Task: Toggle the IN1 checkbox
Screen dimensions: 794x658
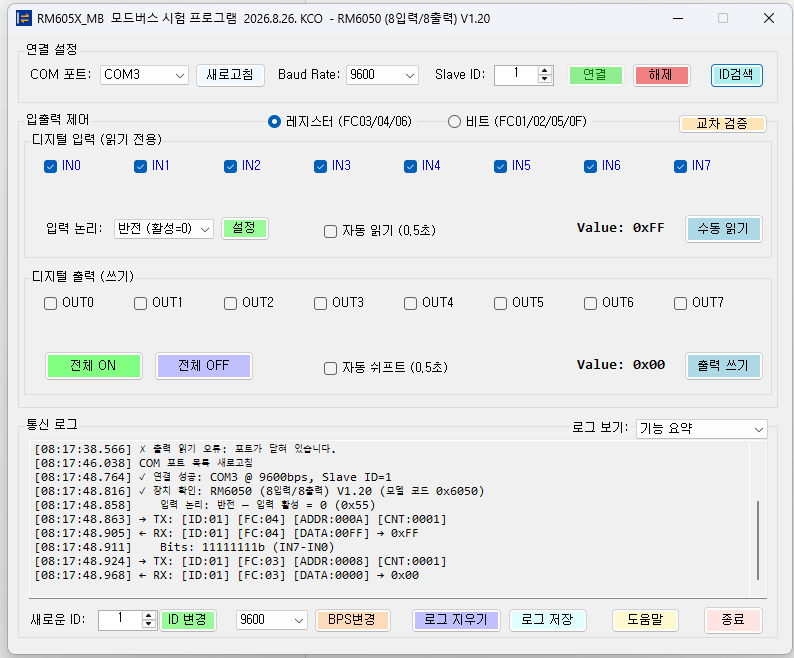Action: [140, 166]
